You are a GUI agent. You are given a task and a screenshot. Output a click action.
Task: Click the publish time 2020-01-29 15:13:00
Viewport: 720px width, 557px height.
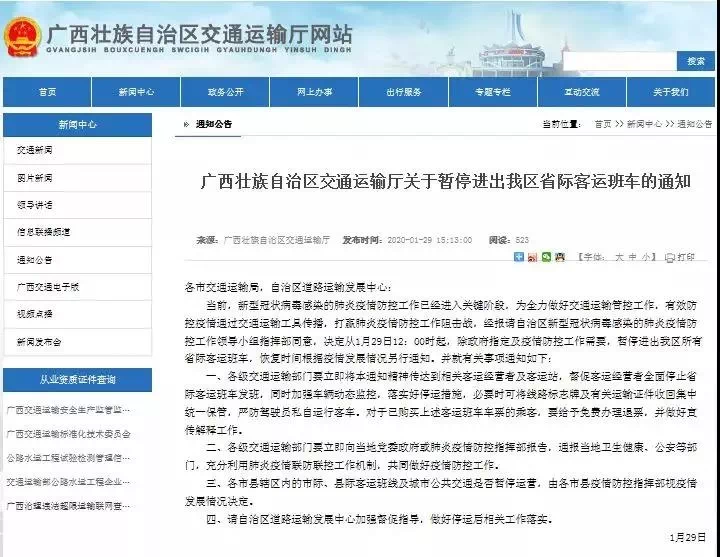(x=430, y=240)
